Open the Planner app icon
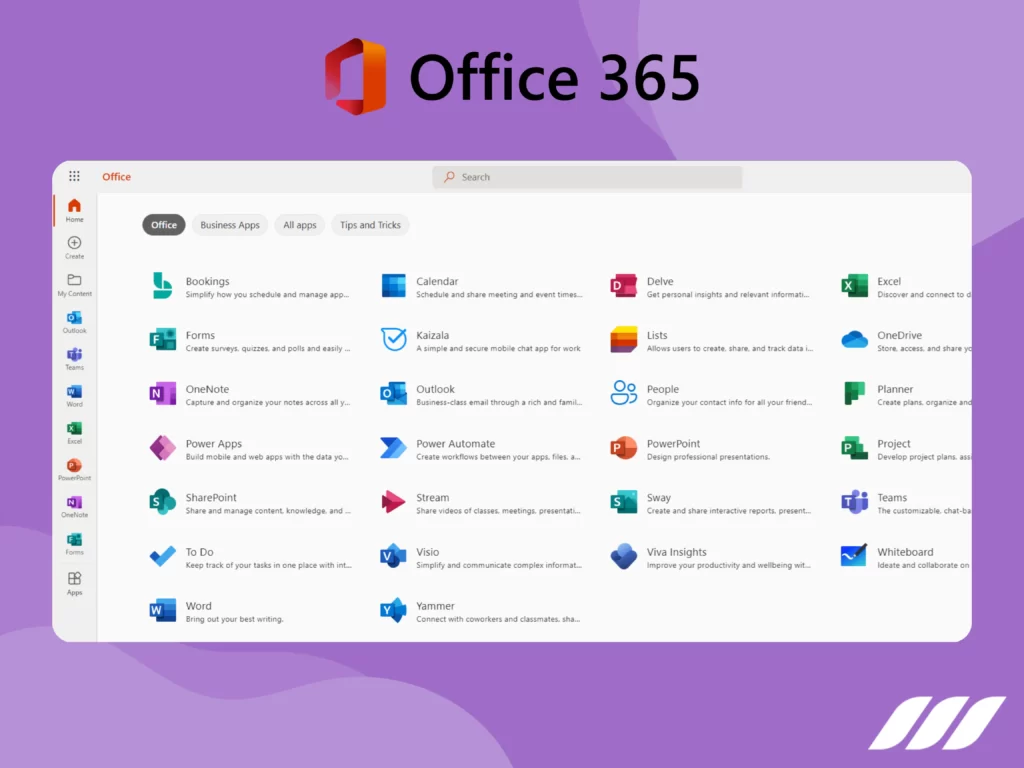 tap(853, 394)
